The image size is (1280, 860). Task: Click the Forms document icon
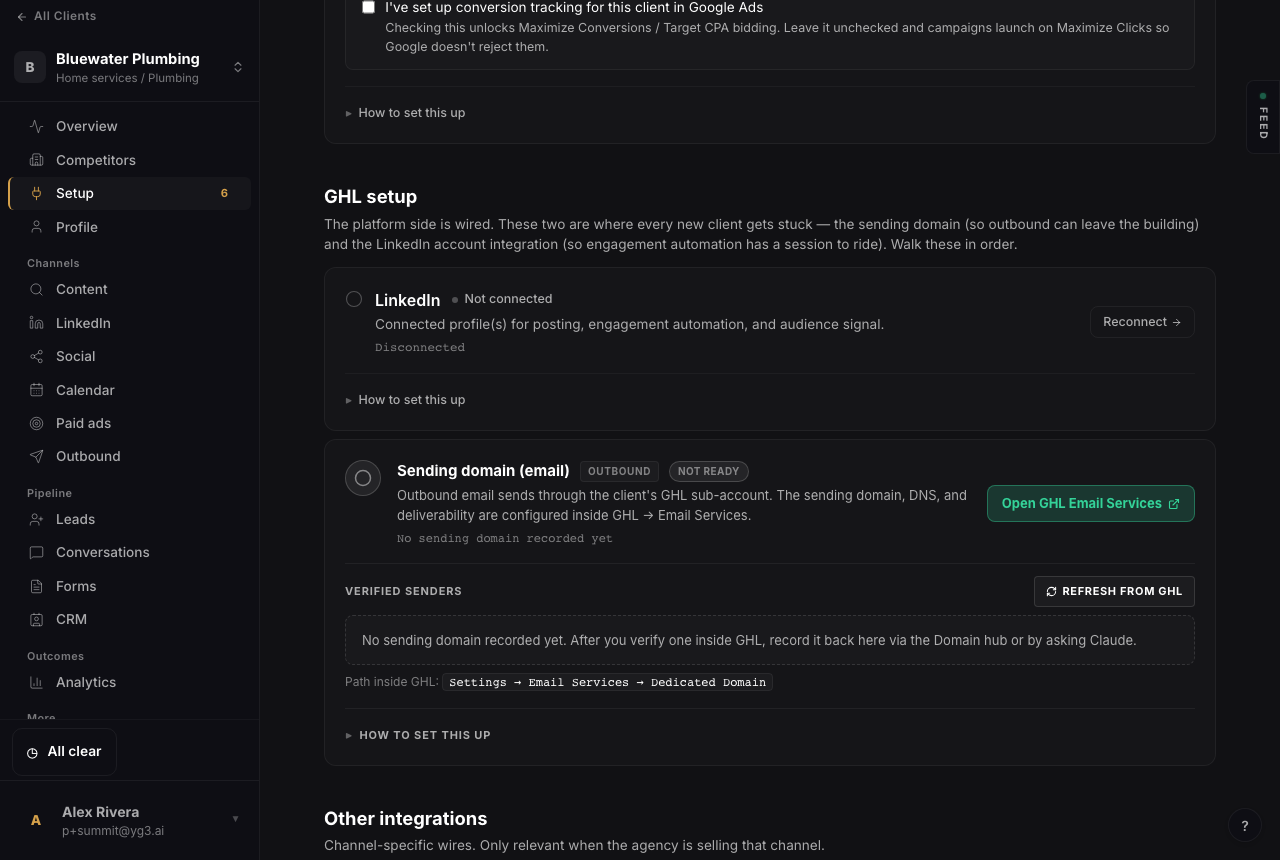36,586
